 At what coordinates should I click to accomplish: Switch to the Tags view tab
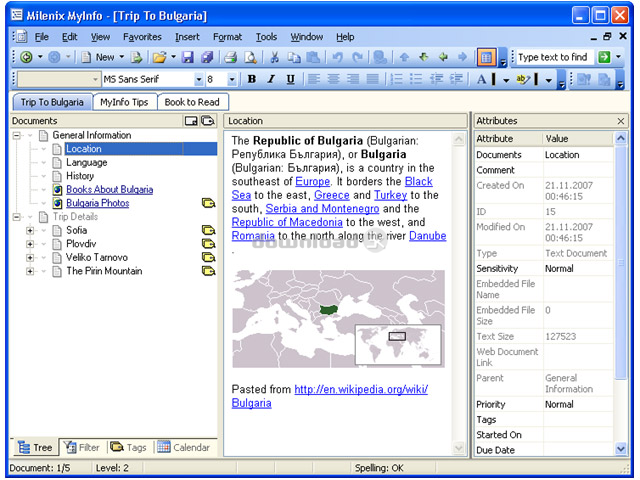(129, 447)
